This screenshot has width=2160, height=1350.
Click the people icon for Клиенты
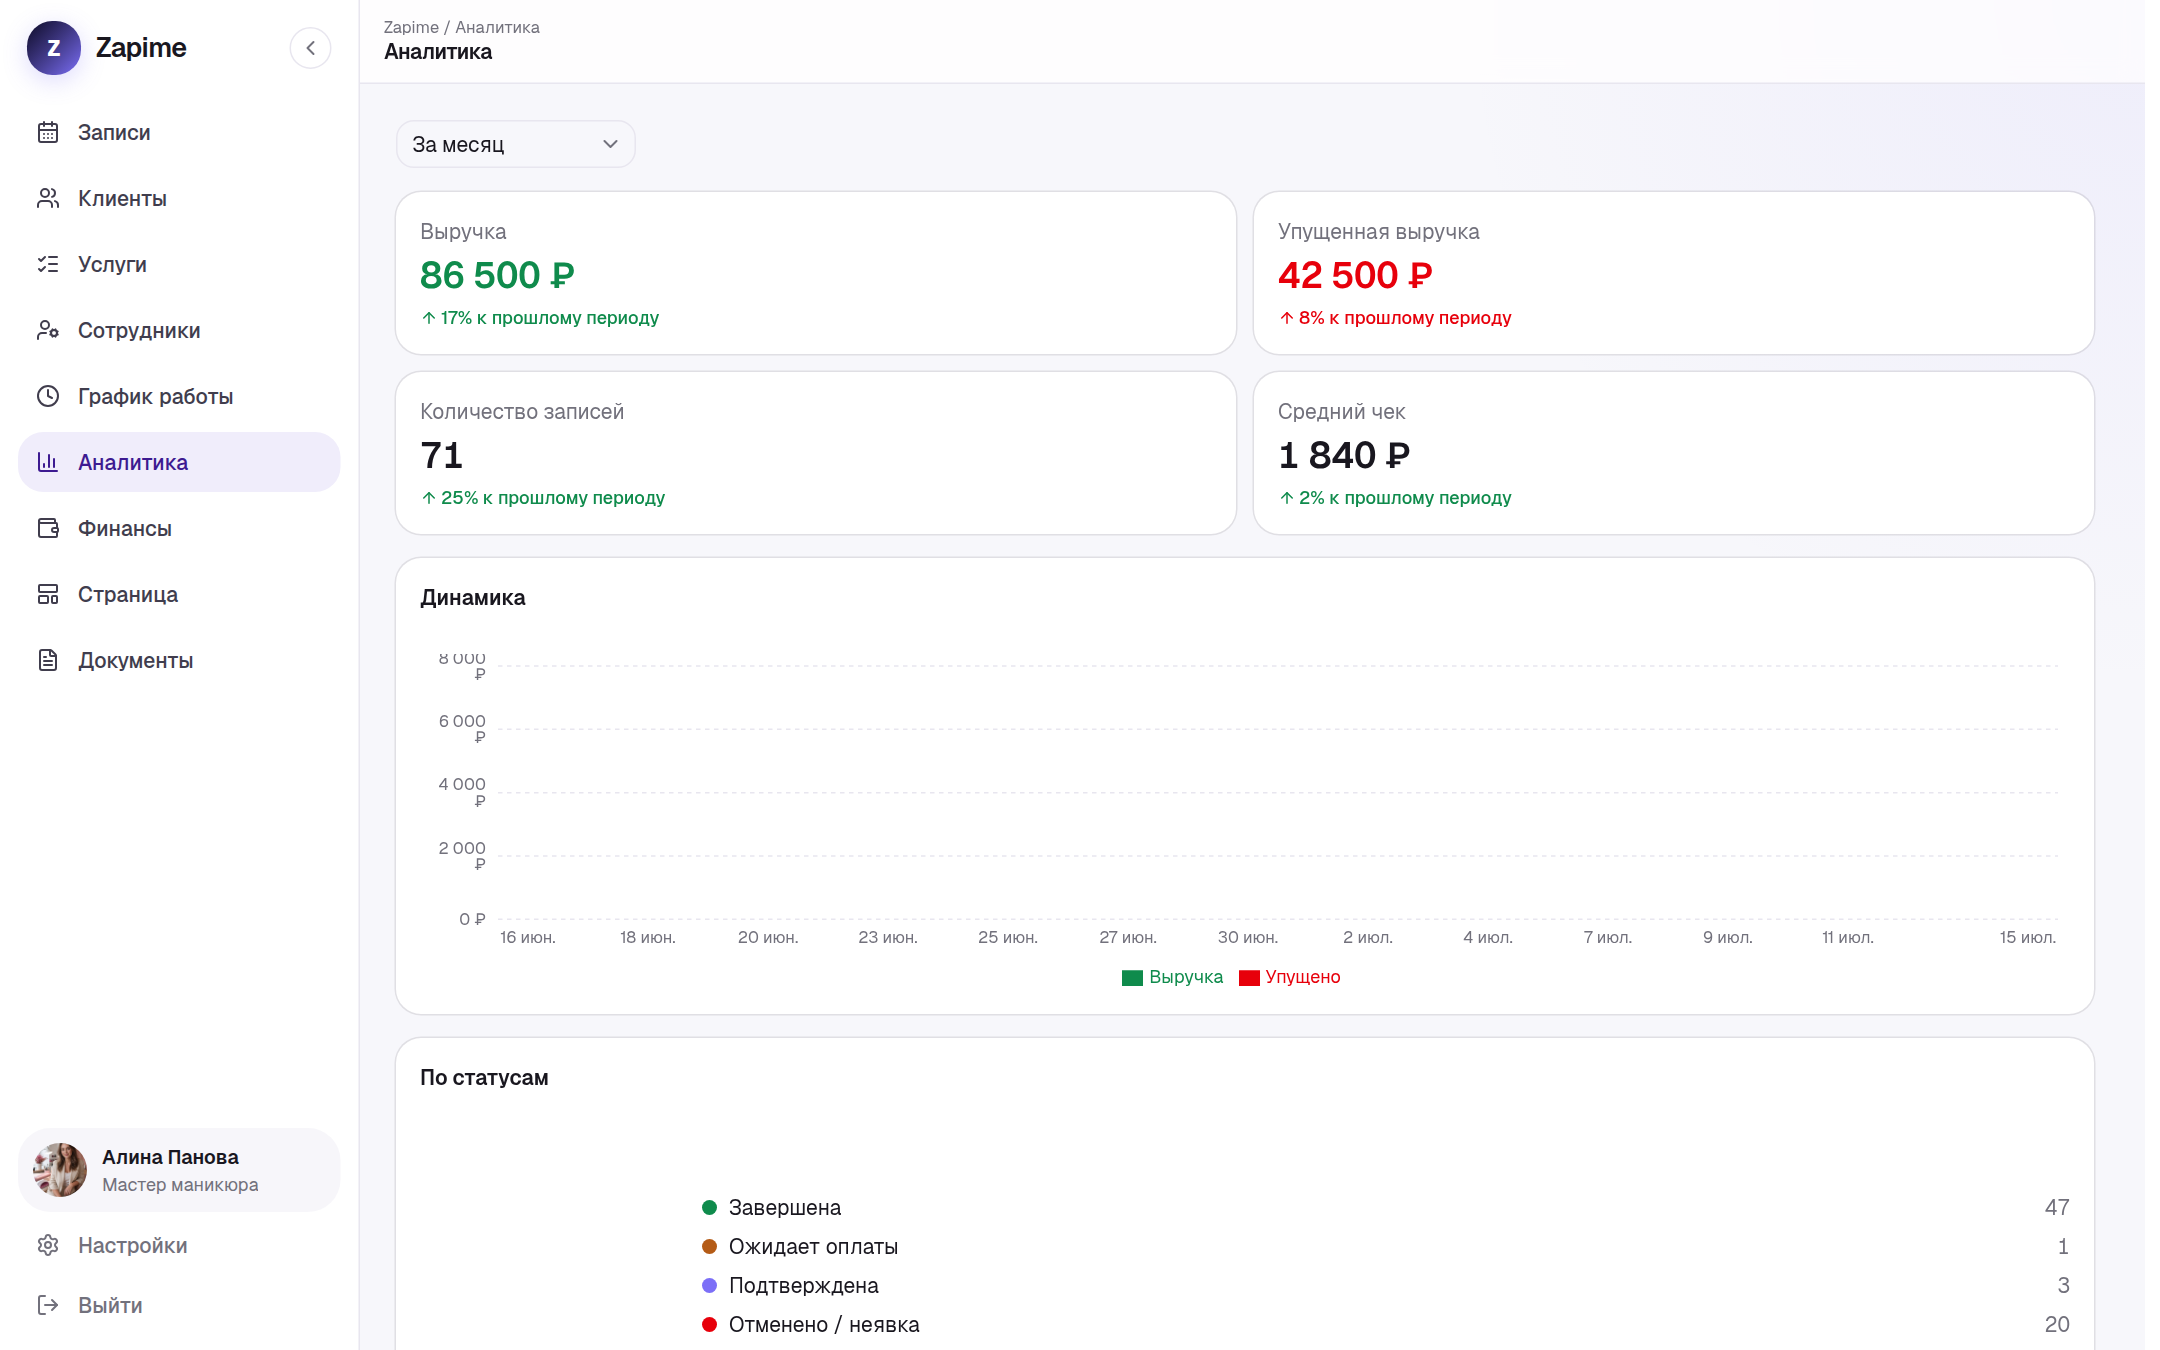pyautogui.click(x=48, y=198)
